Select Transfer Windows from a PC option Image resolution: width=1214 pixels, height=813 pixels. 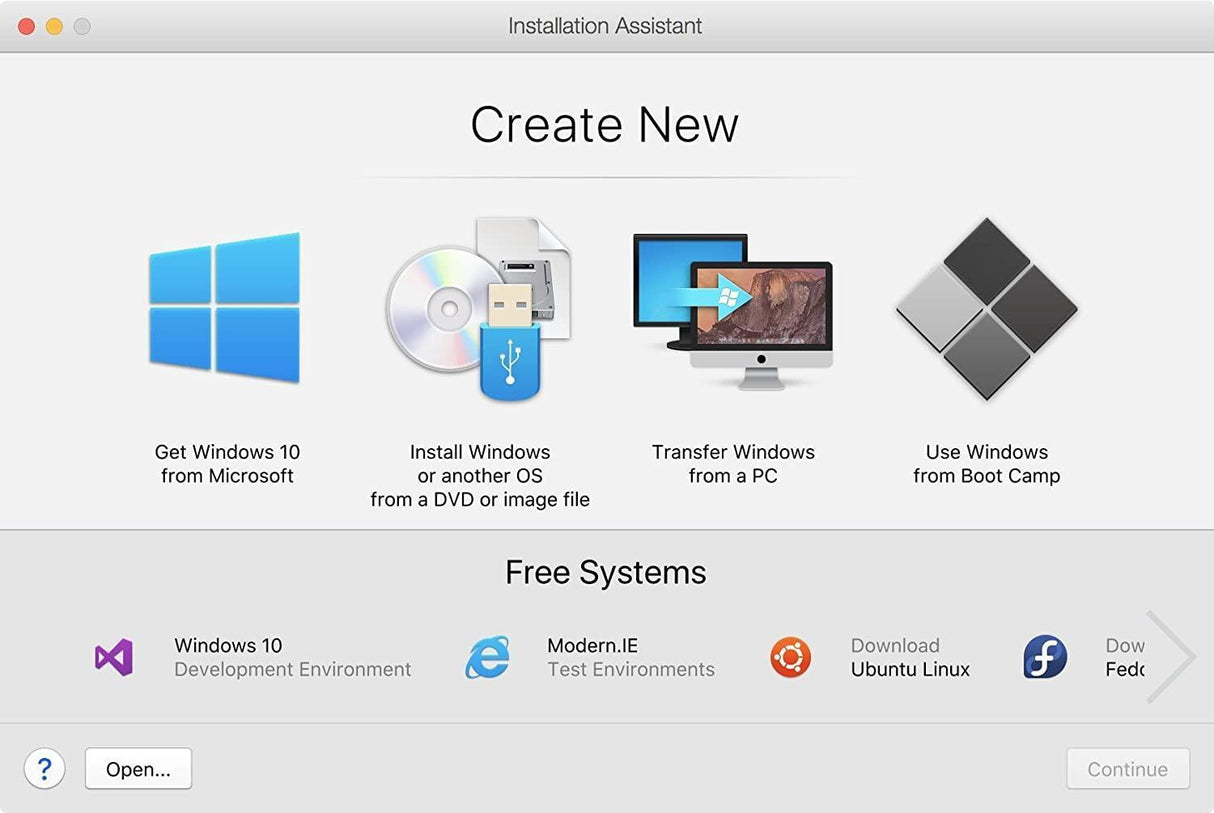click(733, 464)
